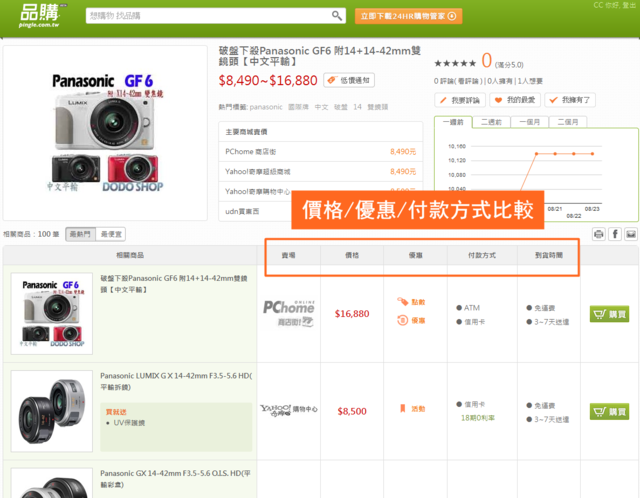Click the $8,500 price
This screenshot has height=498, width=640.
point(352,411)
